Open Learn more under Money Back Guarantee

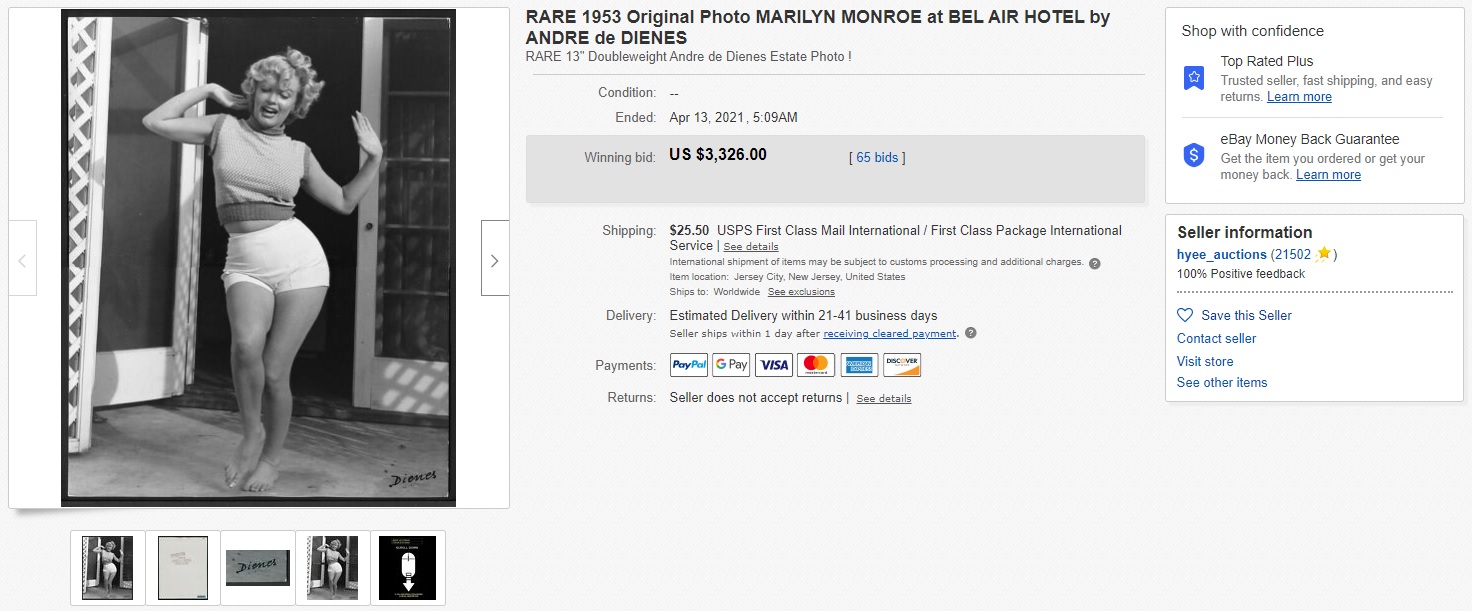pos(1328,175)
